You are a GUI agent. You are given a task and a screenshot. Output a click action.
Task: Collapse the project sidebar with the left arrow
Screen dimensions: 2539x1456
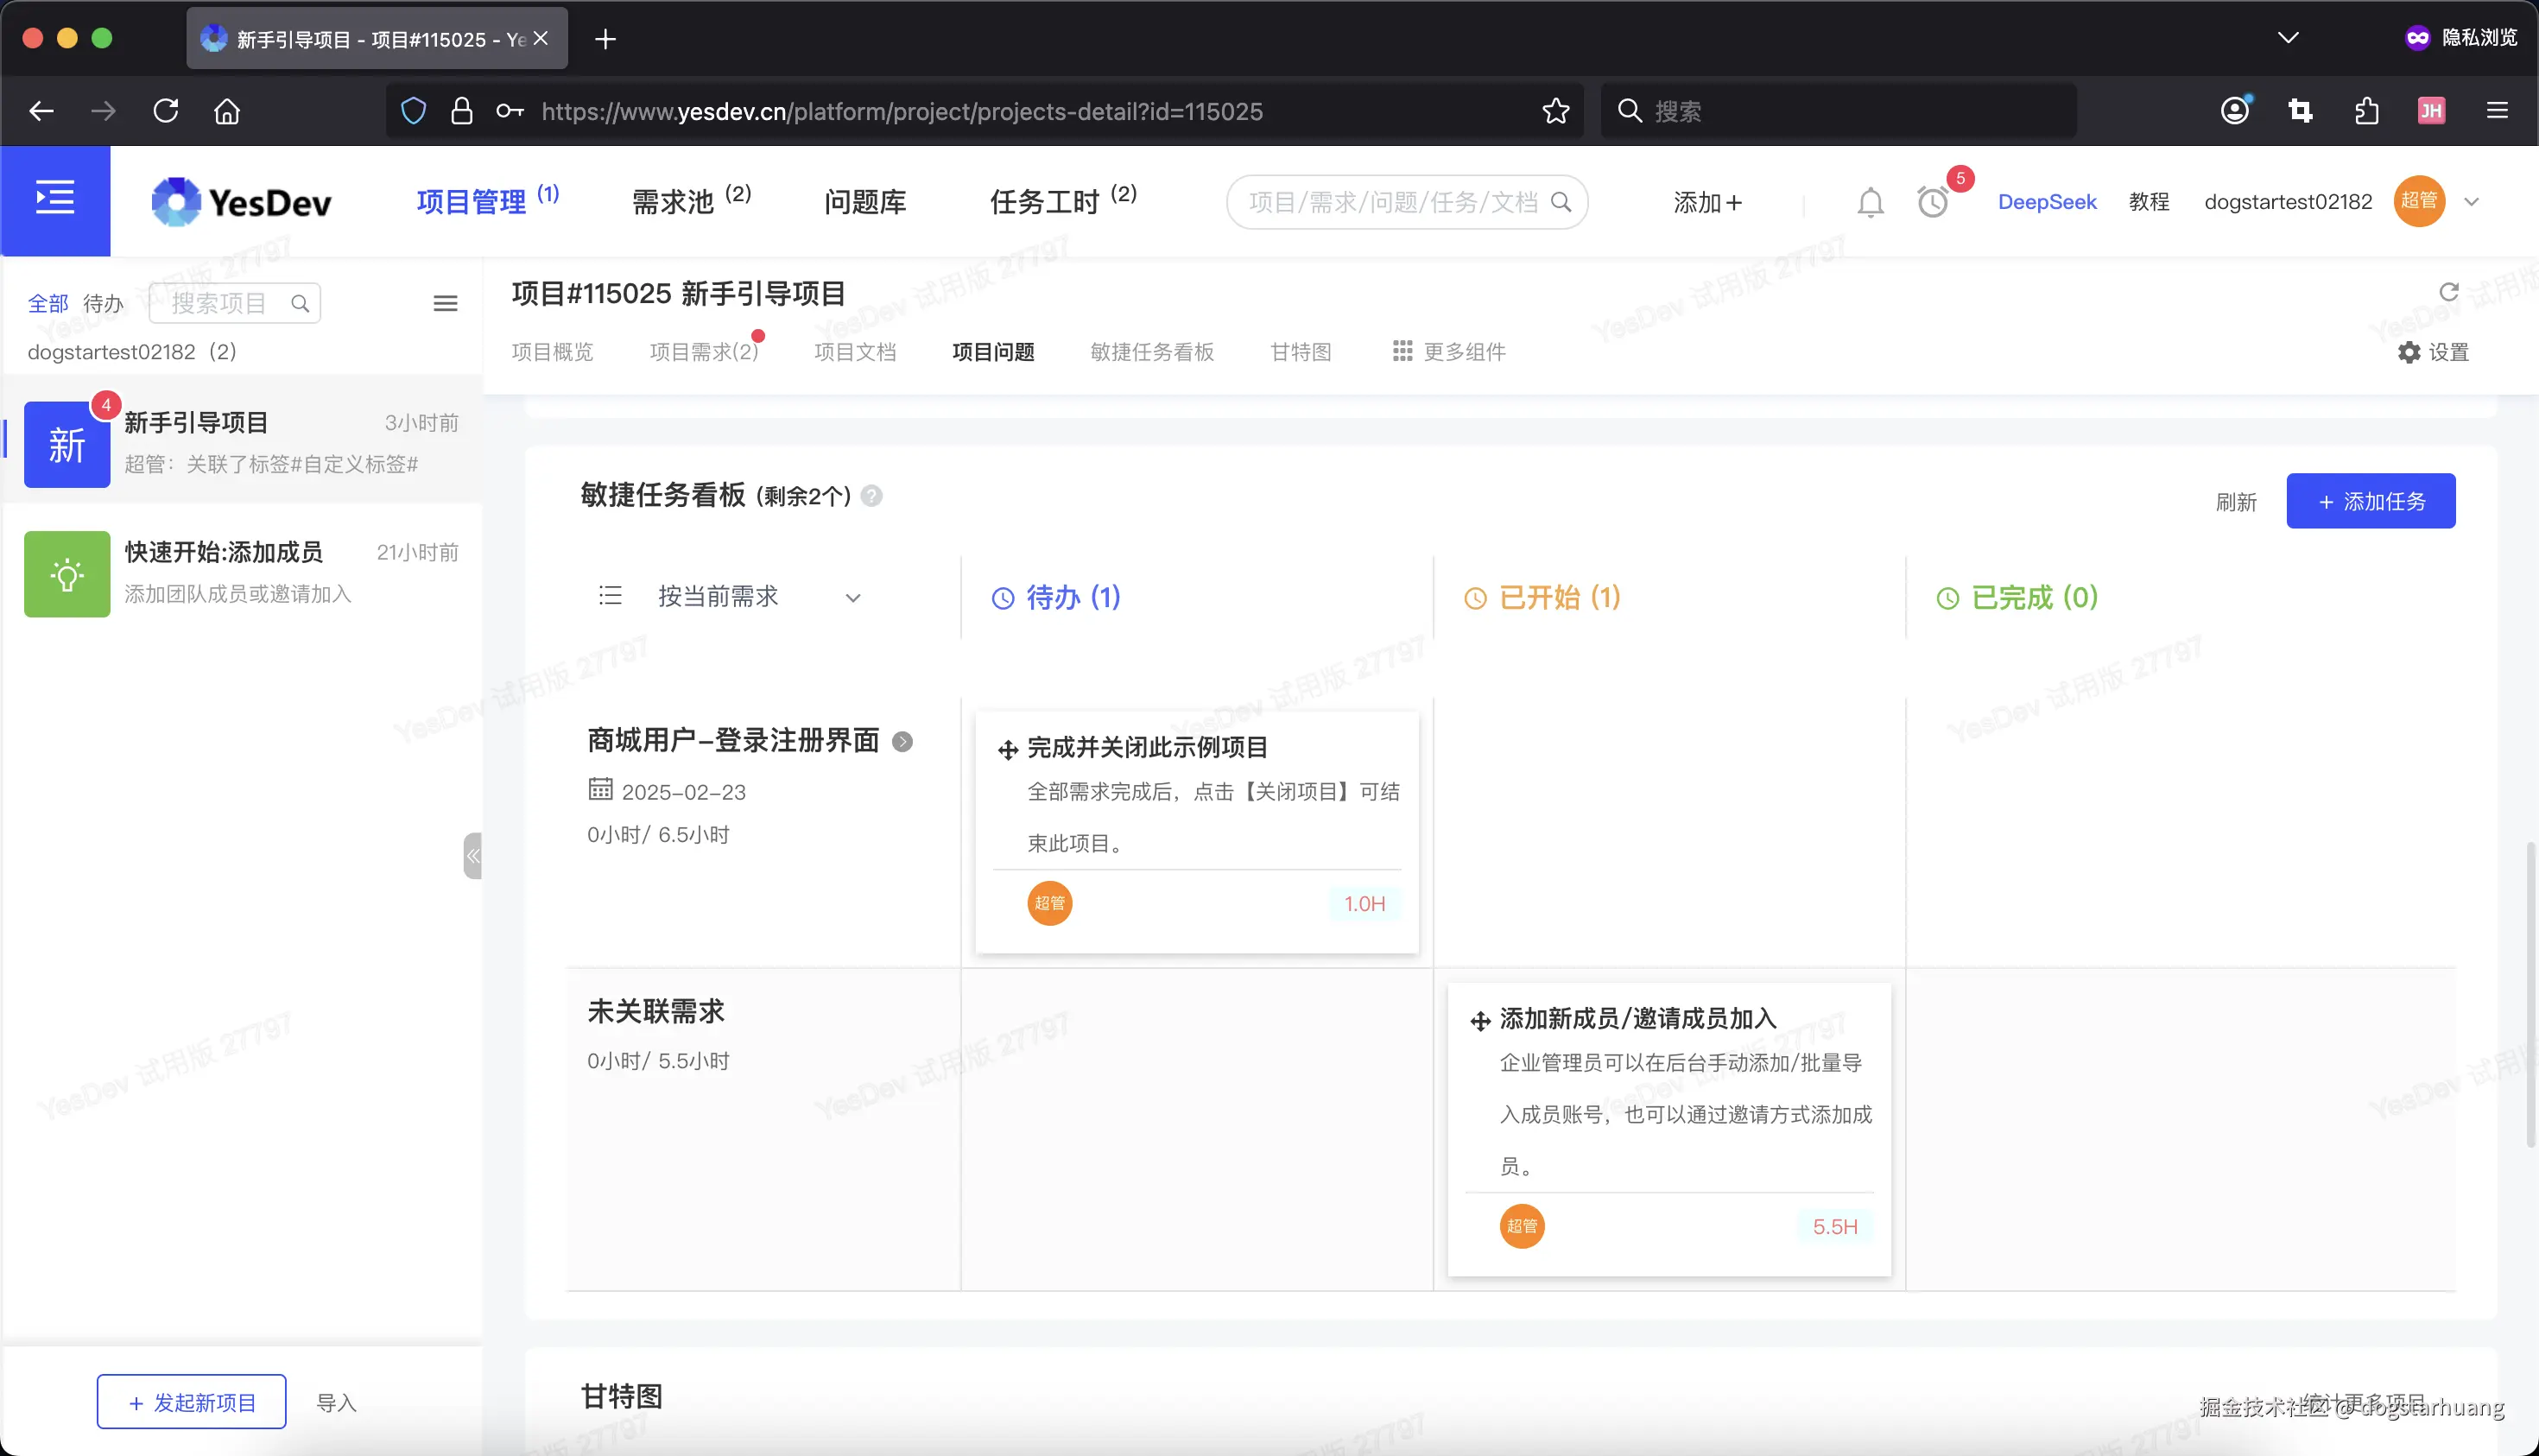click(x=472, y=855)
